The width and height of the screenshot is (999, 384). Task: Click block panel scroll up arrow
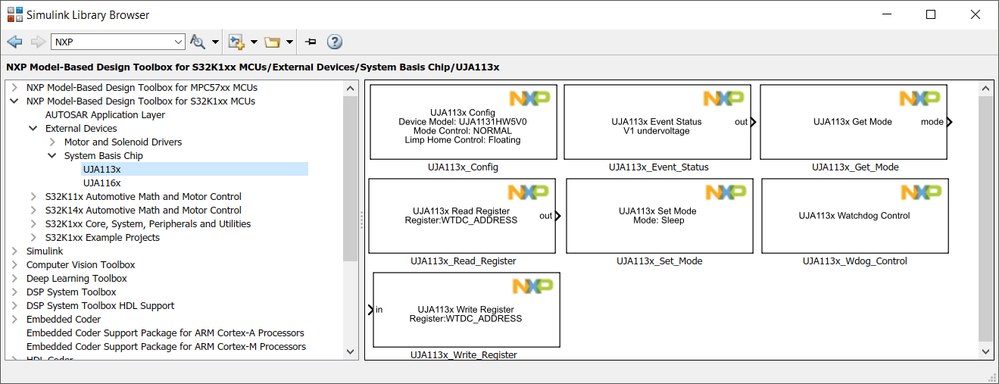(x=985, y=89)
